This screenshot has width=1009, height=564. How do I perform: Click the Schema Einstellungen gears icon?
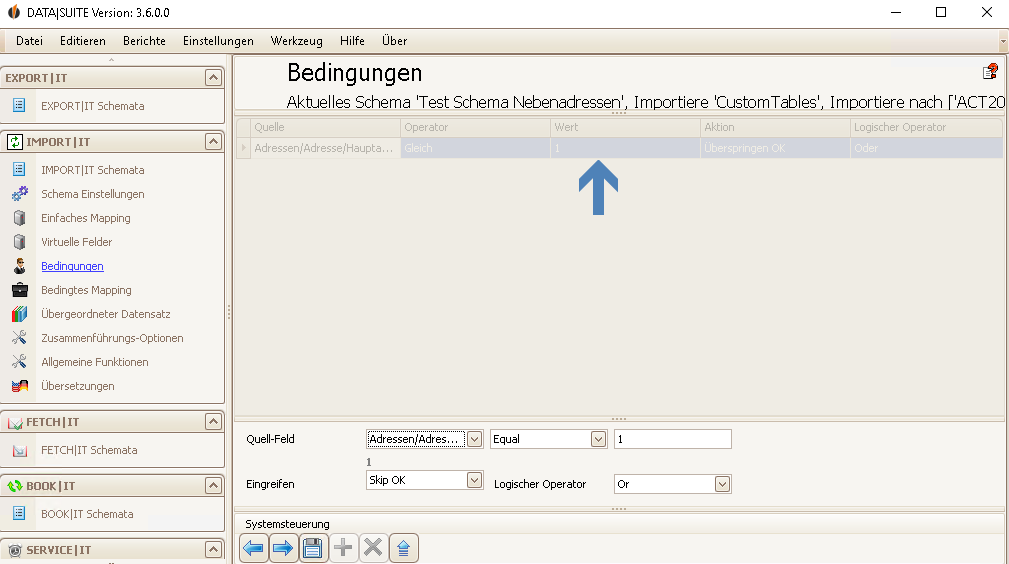click(x=19, y=193)
